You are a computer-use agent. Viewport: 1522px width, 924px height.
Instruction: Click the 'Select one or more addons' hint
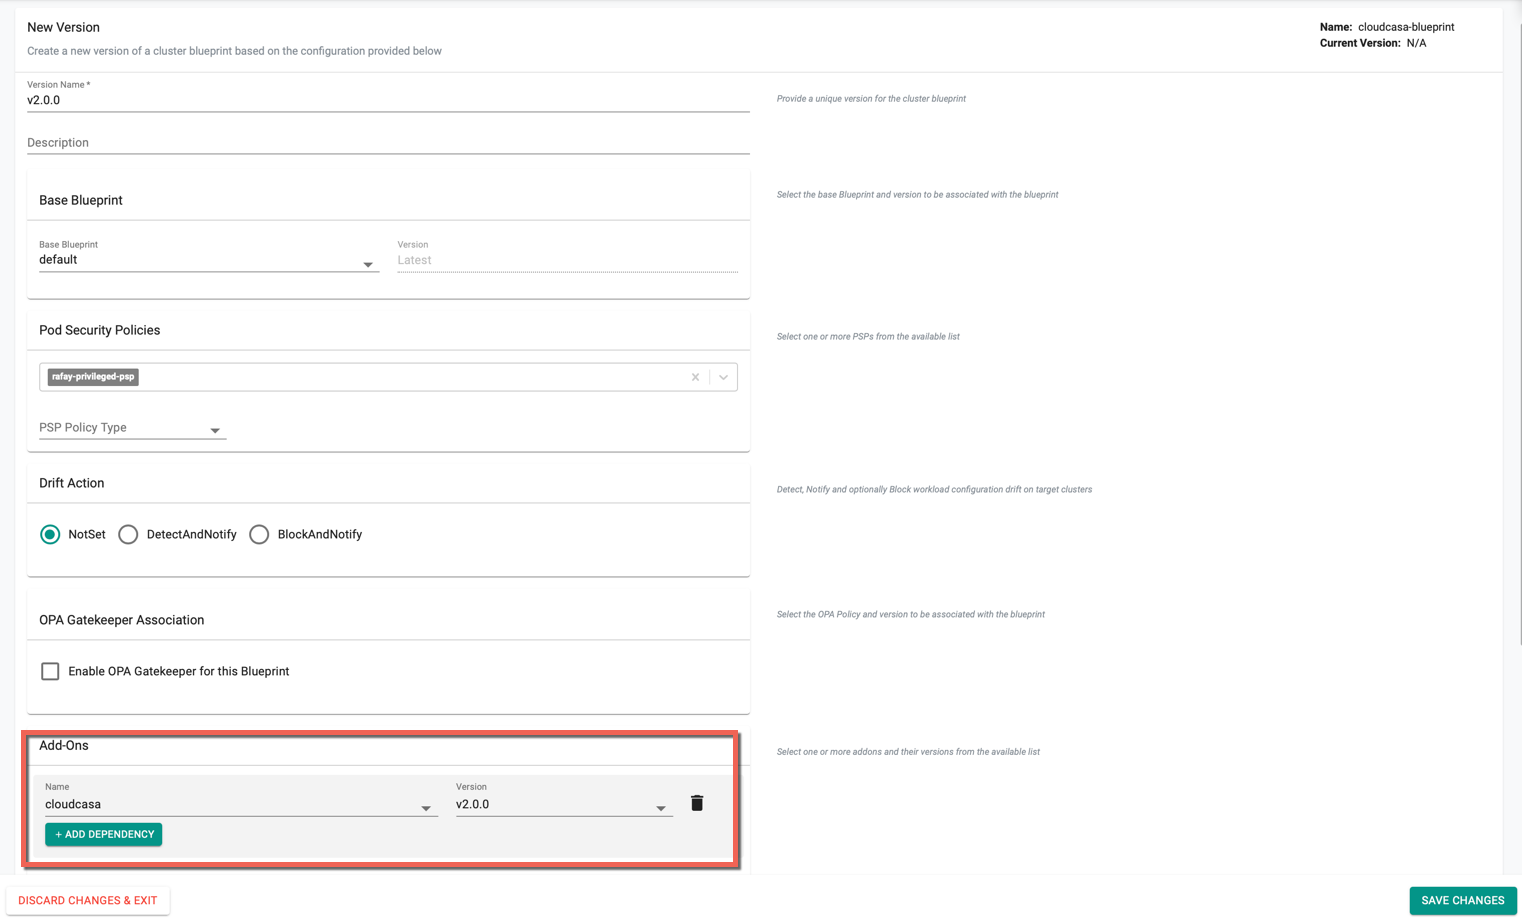tap(908, 752)
